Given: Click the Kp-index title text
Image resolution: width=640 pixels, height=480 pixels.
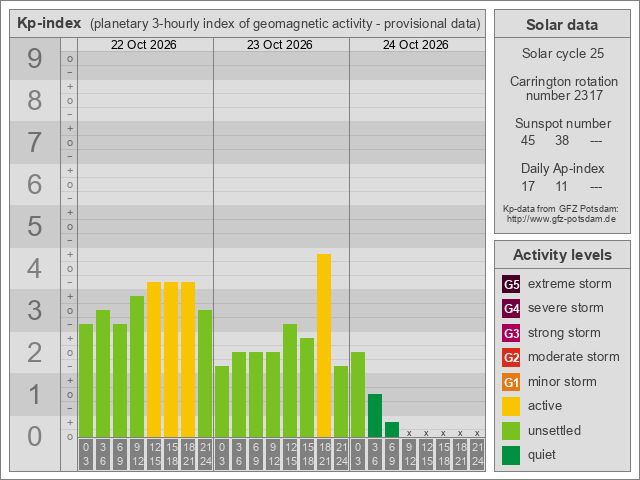Looking at the screenshot, I should click(49, 23).
